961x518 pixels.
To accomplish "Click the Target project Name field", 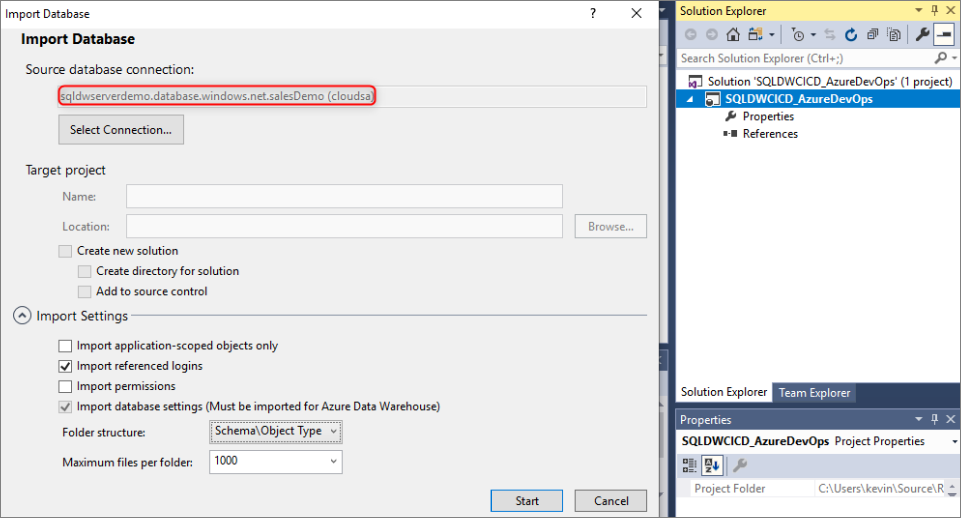I will [344, 196].
